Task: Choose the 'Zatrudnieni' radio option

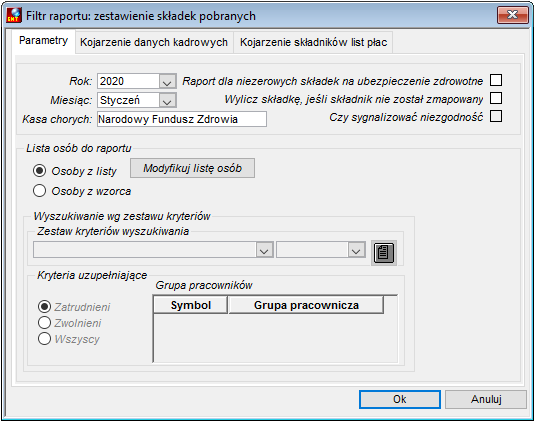Action: pyautogui.click(x=44, y=307)
